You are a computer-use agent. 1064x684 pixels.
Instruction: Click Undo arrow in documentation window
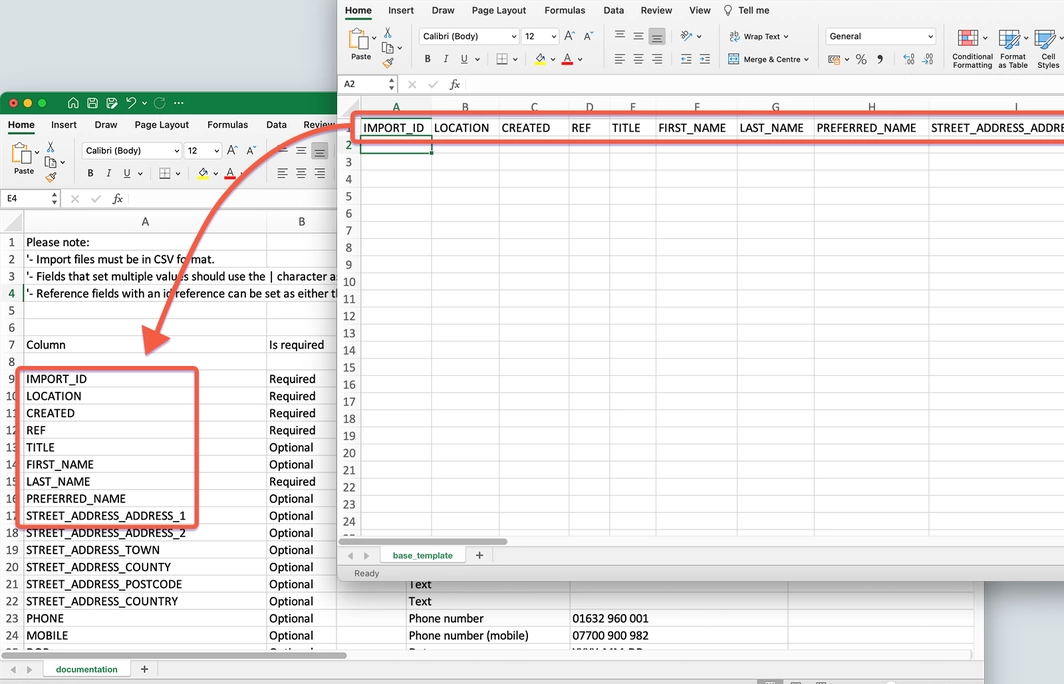131,103
